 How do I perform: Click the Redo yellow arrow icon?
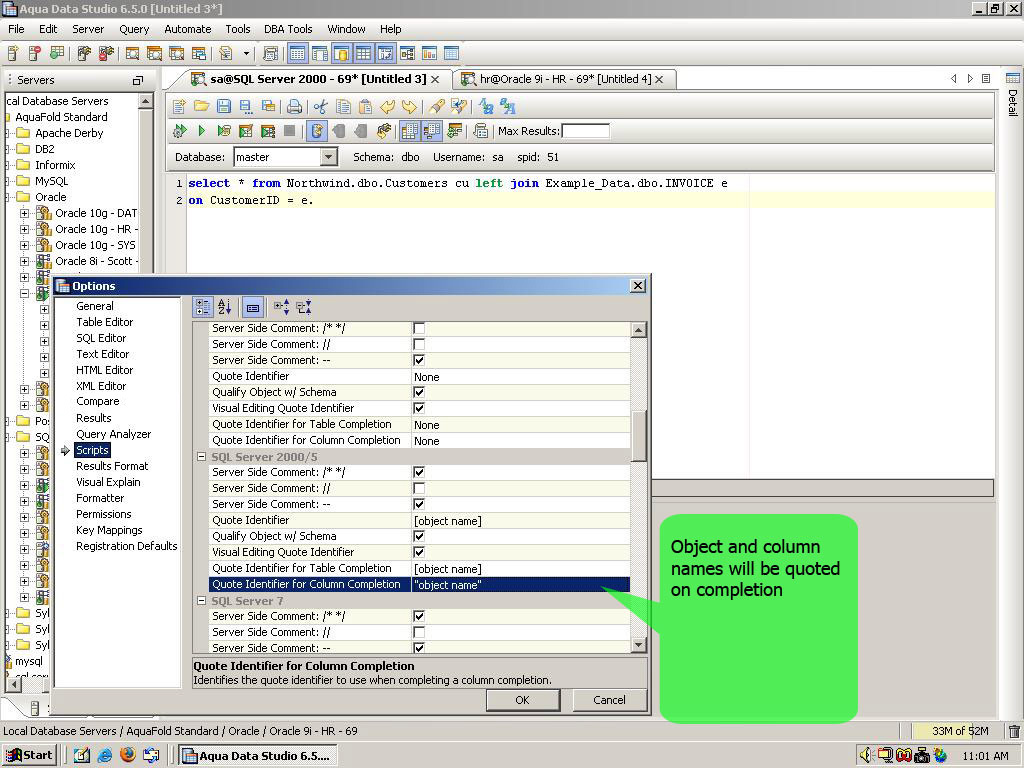pos(409,106)
